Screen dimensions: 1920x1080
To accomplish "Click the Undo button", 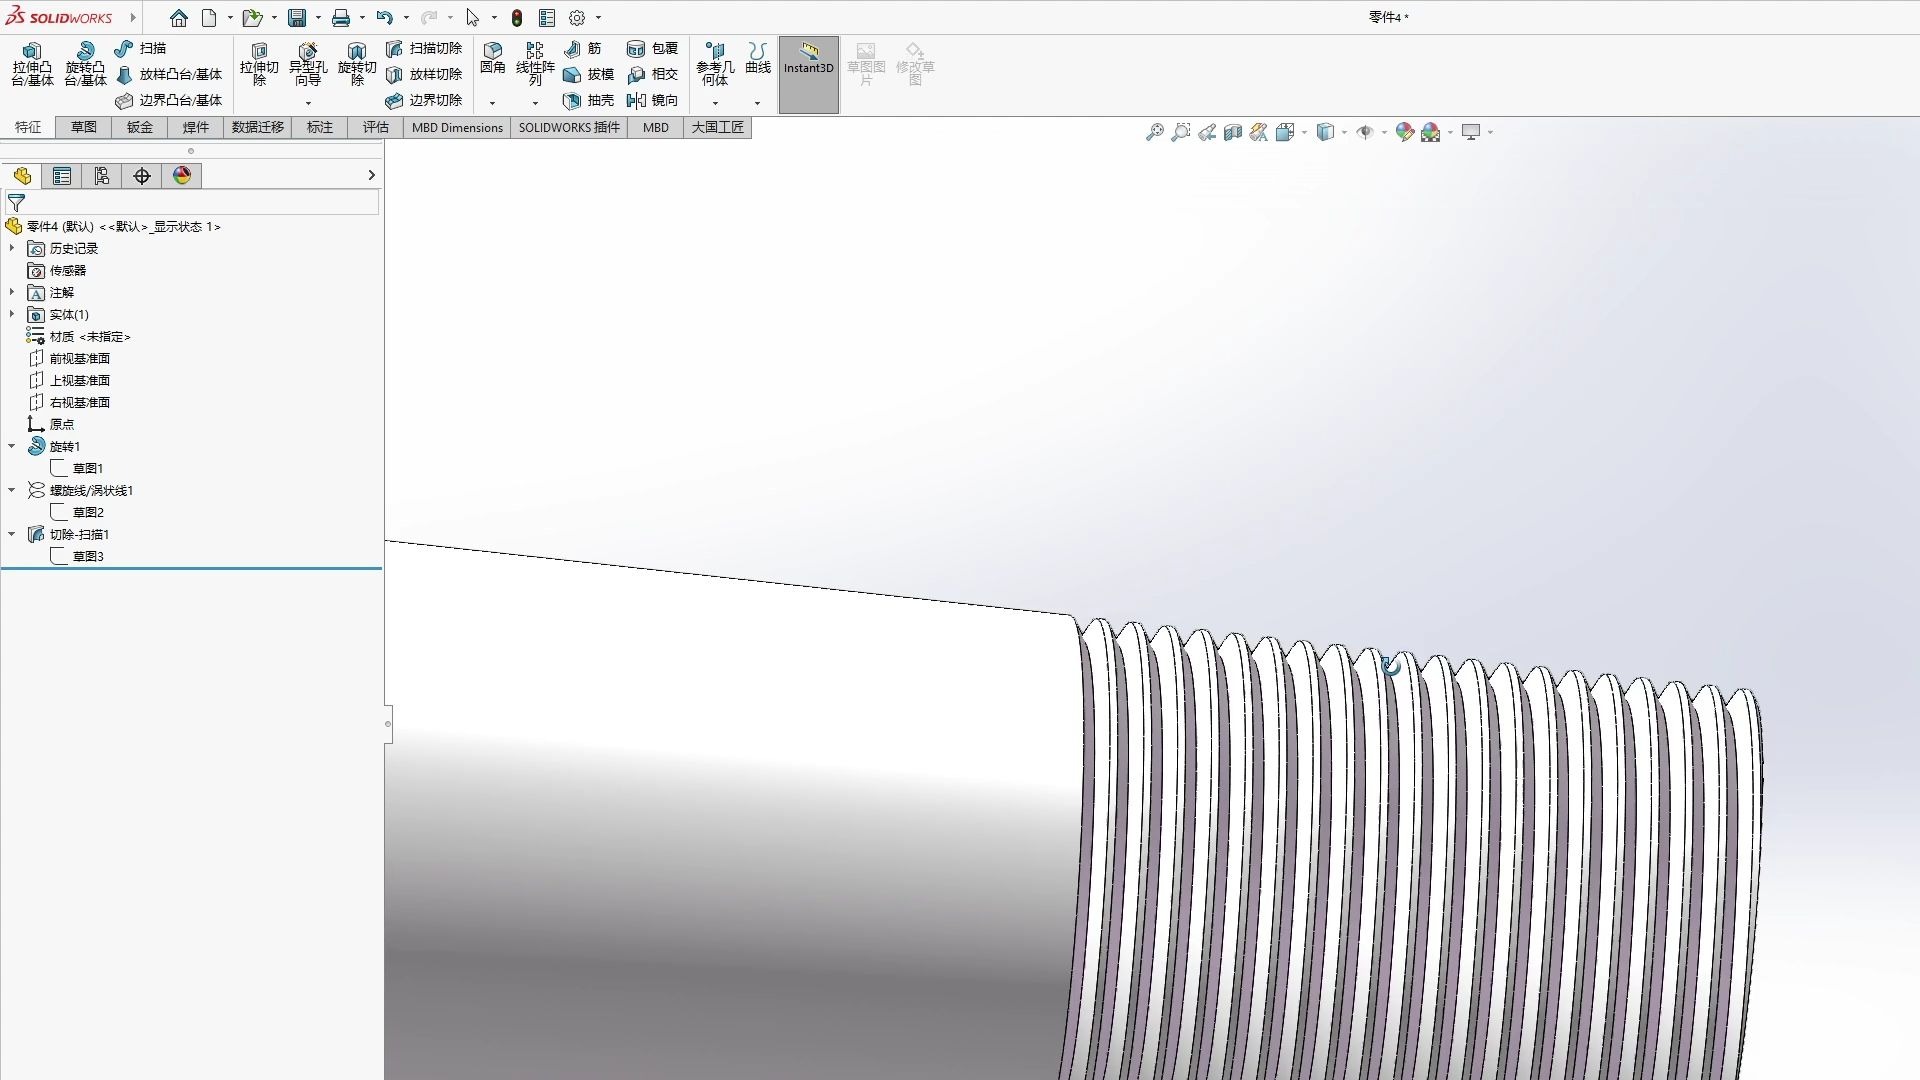I will coord(386,17).
